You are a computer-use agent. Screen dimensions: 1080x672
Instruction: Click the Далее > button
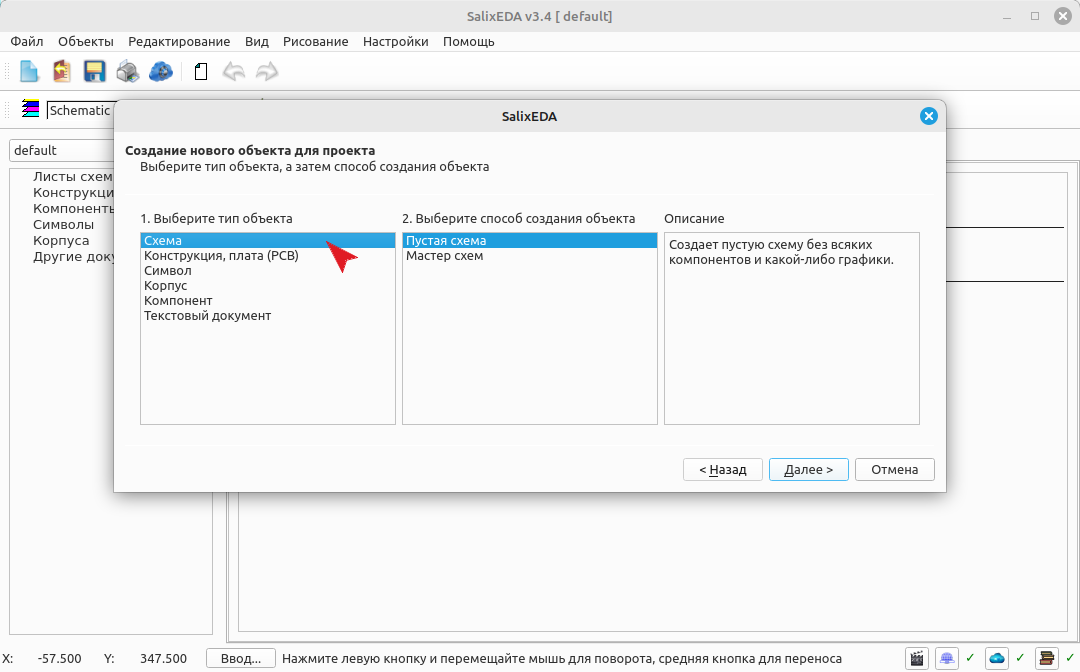[x=809, y=470]
